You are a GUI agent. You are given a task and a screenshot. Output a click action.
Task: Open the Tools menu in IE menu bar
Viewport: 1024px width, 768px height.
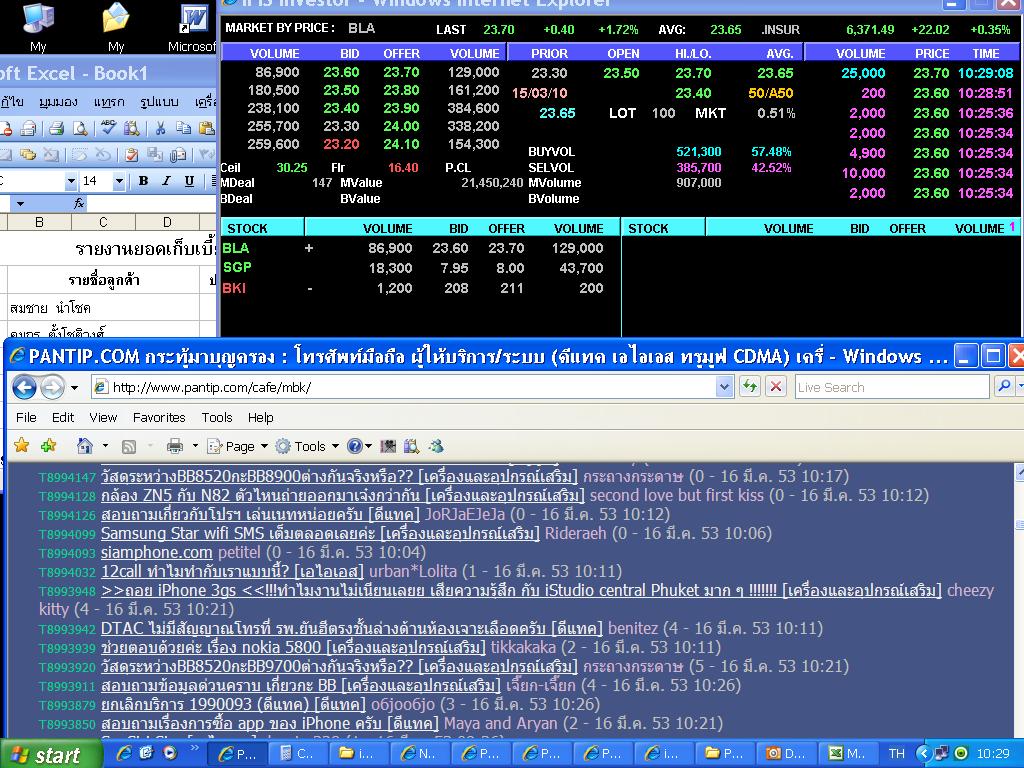pyautogui.click(x=217, y=417)
